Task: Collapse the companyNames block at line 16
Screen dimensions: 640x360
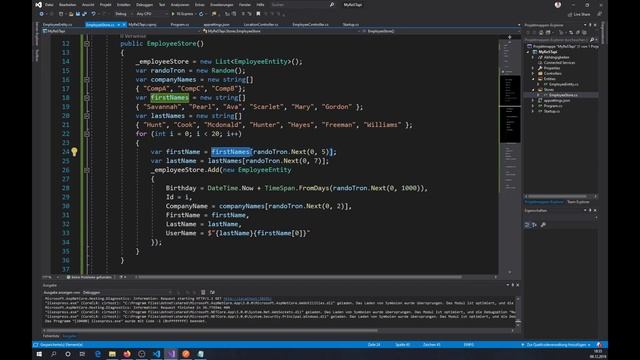Action: [87, 80]
